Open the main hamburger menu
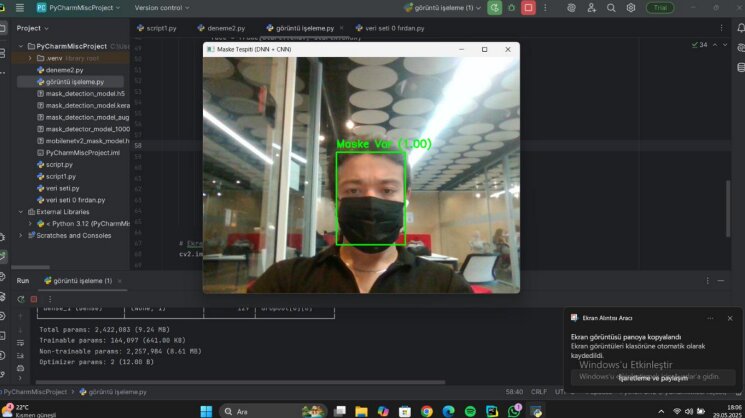 pos(19,8)
